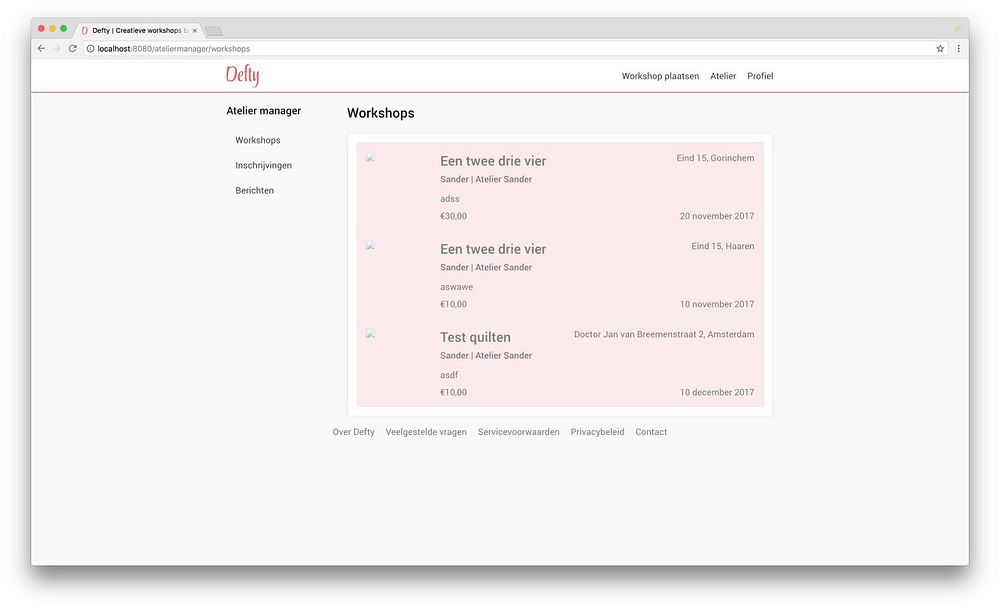The width and height of the screenshot is (1000, 610).
Task: Click the Veelgestelde vragen footer link
Action: [x=426, y=432]
